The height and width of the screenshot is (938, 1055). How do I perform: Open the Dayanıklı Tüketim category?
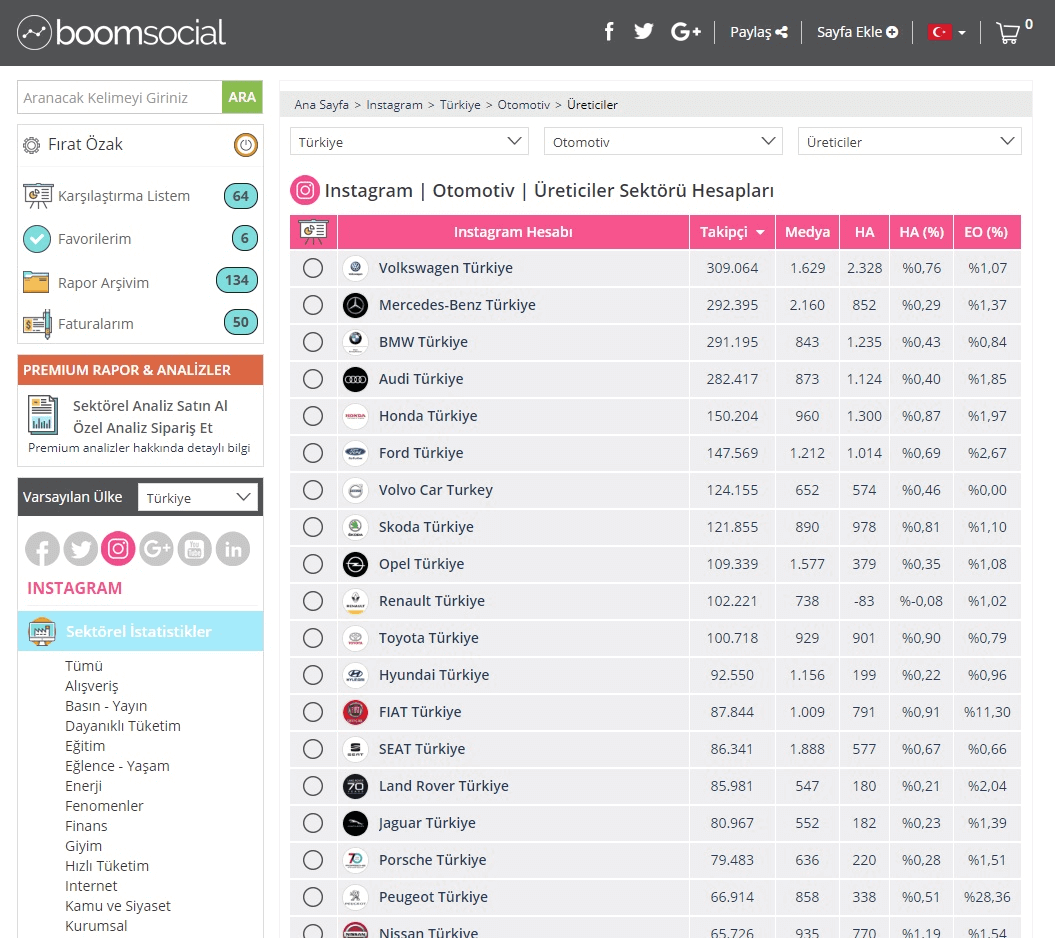(x=122, y=726)
